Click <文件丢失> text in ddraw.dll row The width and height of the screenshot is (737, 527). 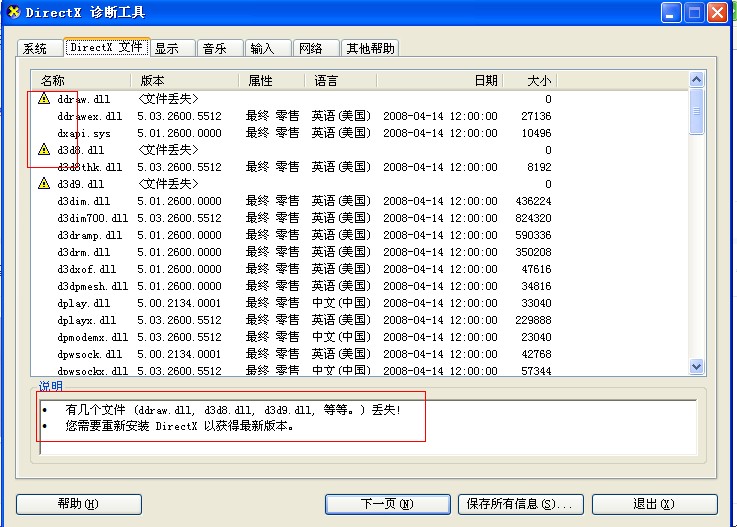coord(168,99)
